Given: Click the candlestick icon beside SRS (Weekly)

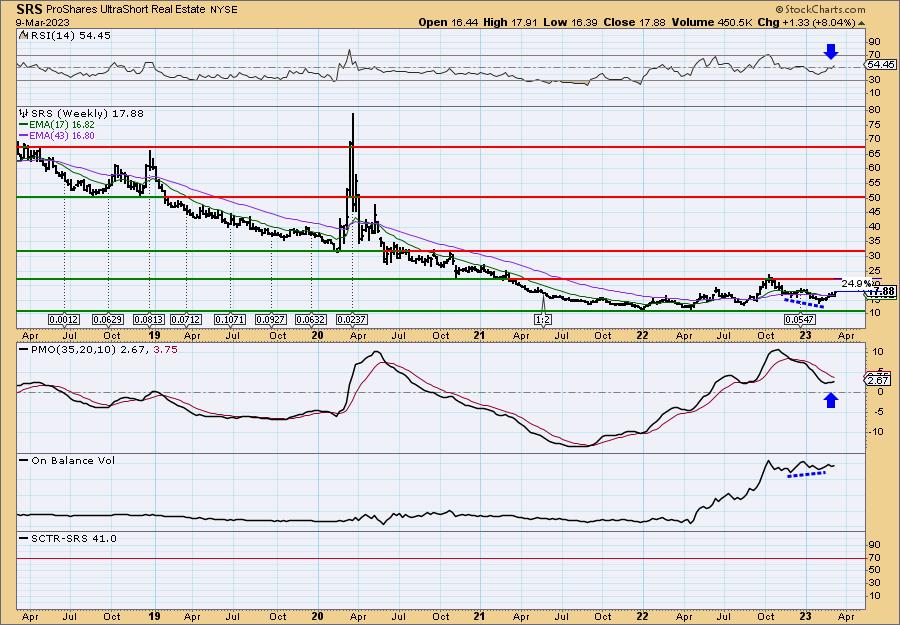Looking at the screenshot, I should click(23, 114).
